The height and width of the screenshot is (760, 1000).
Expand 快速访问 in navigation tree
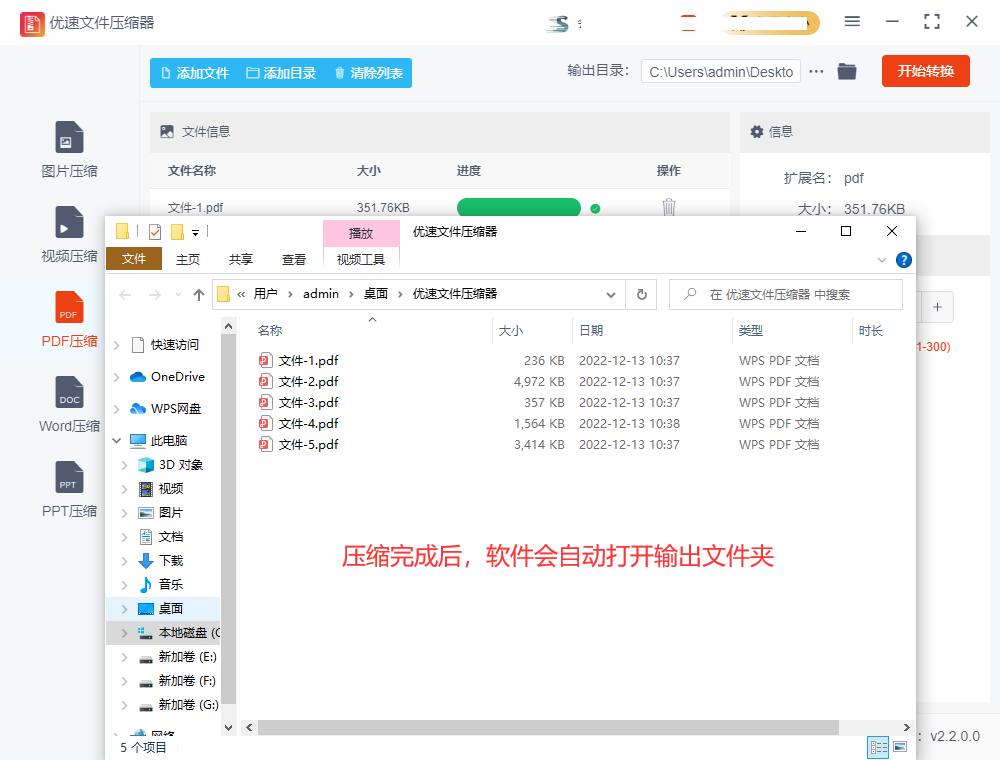pos(117,345)
